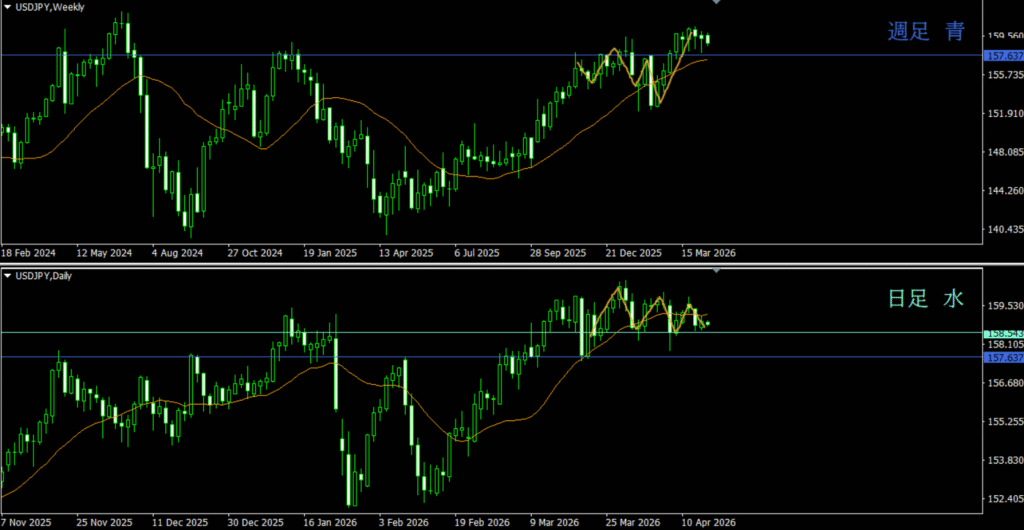
Task: Click the blue 157.637 price tag on Weekly axis
Action: 1003,55
